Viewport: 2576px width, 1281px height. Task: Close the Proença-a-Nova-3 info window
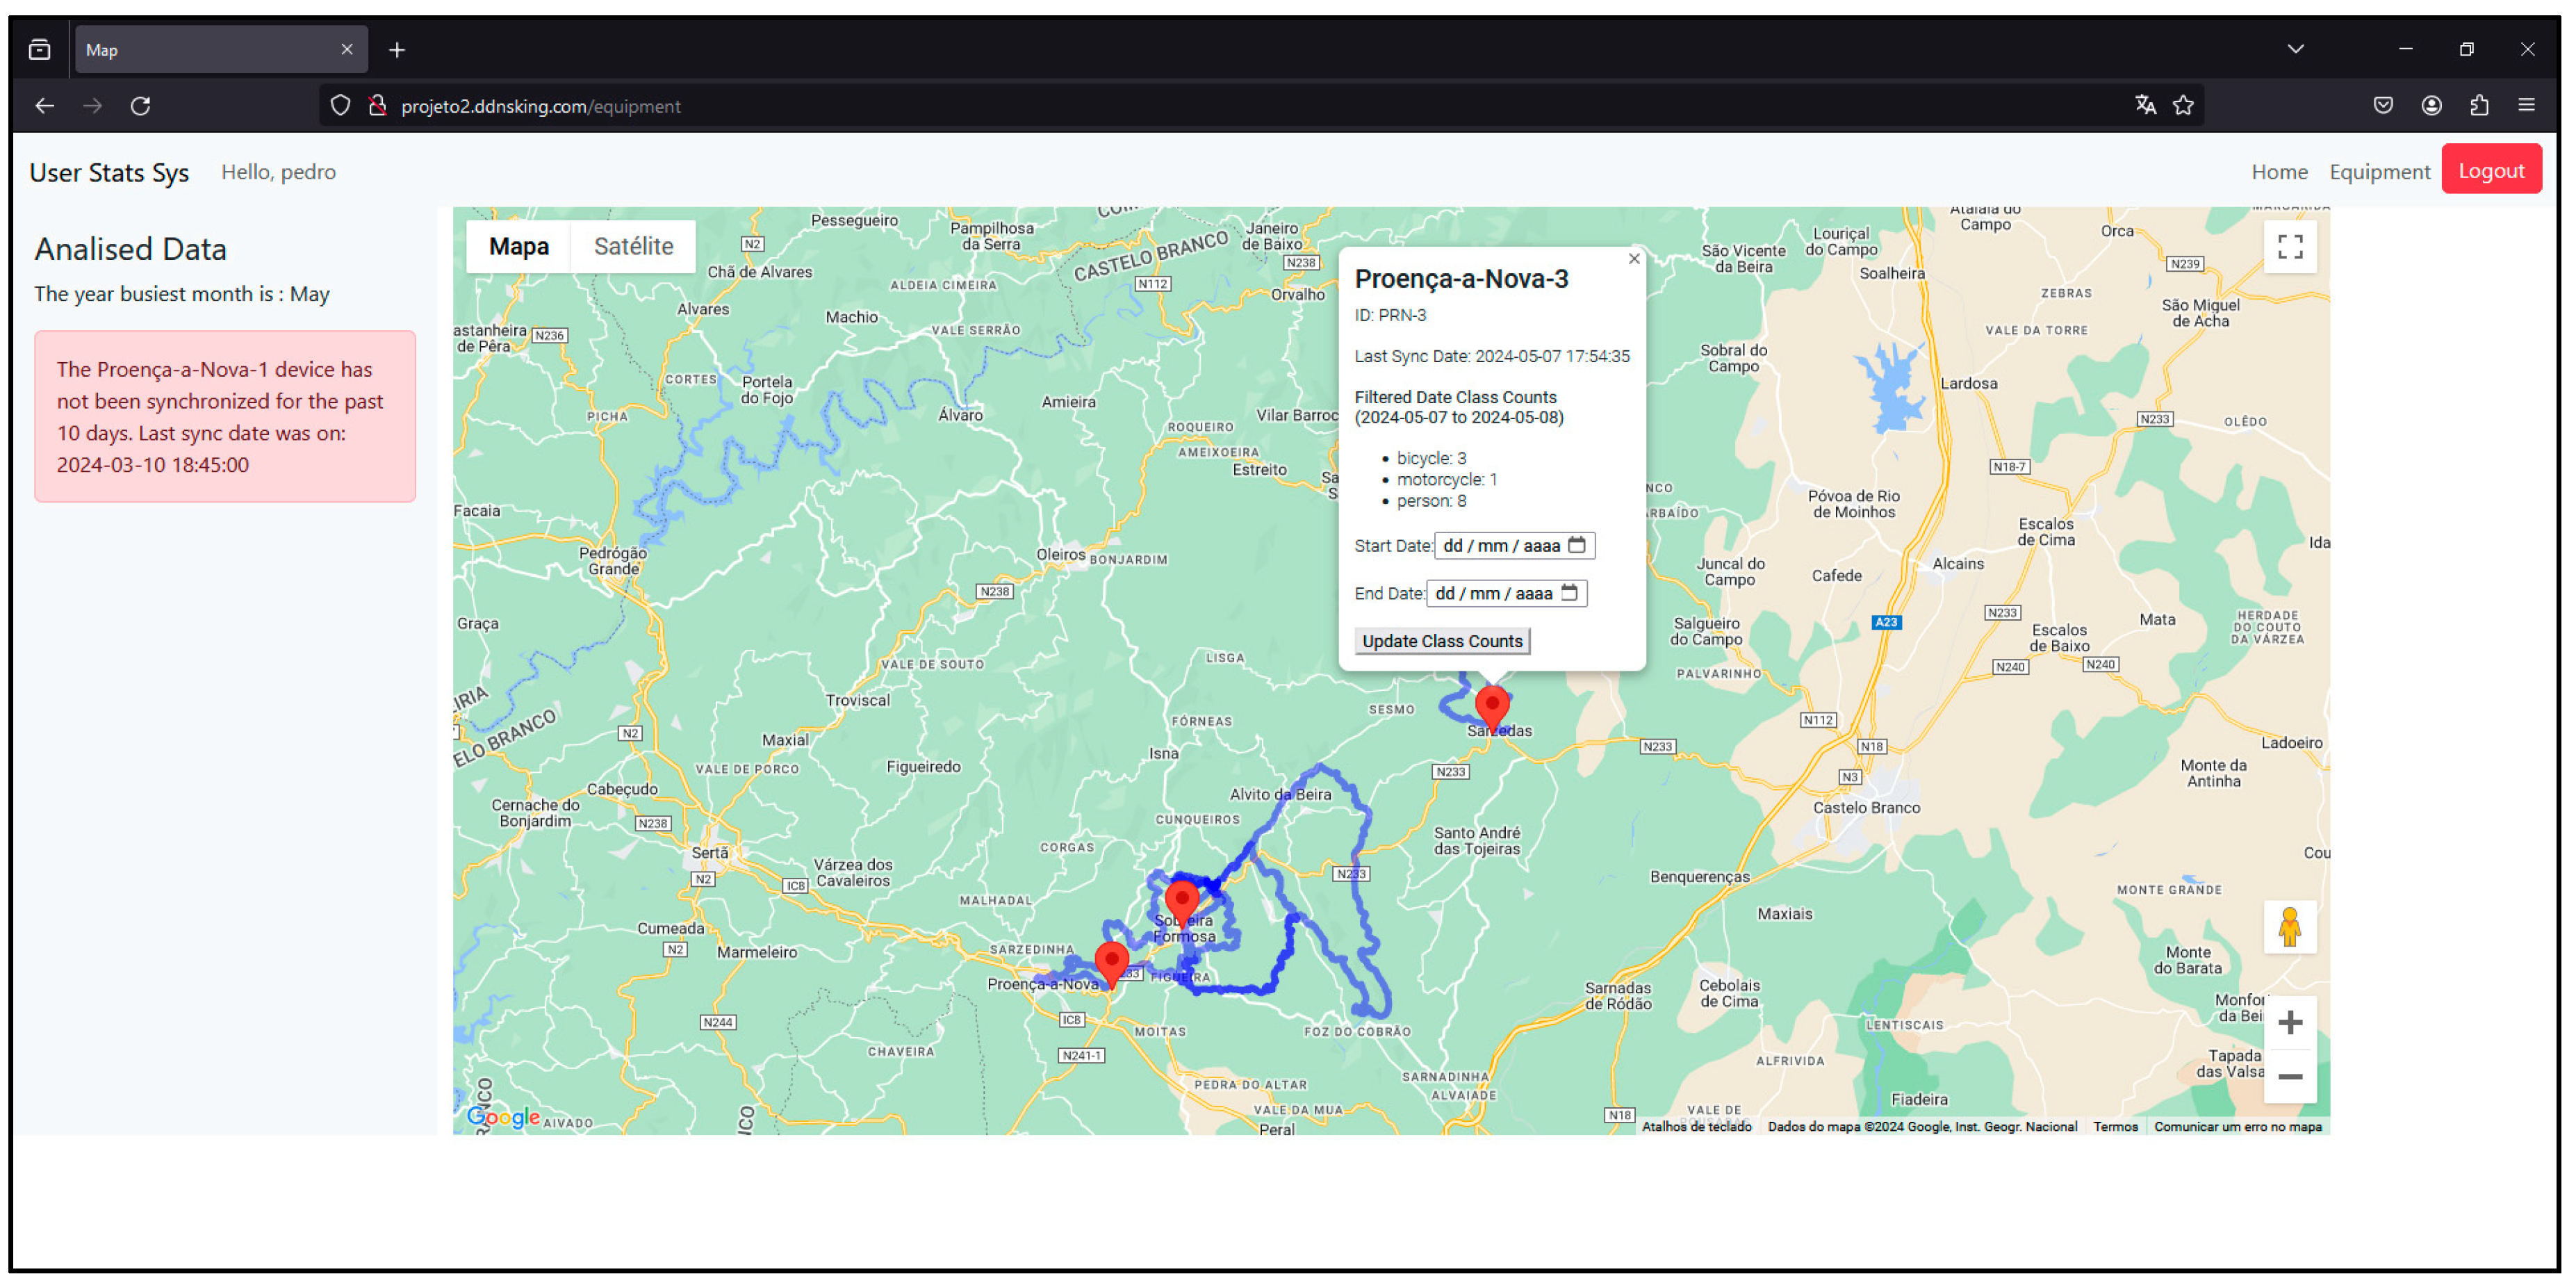1633,259
